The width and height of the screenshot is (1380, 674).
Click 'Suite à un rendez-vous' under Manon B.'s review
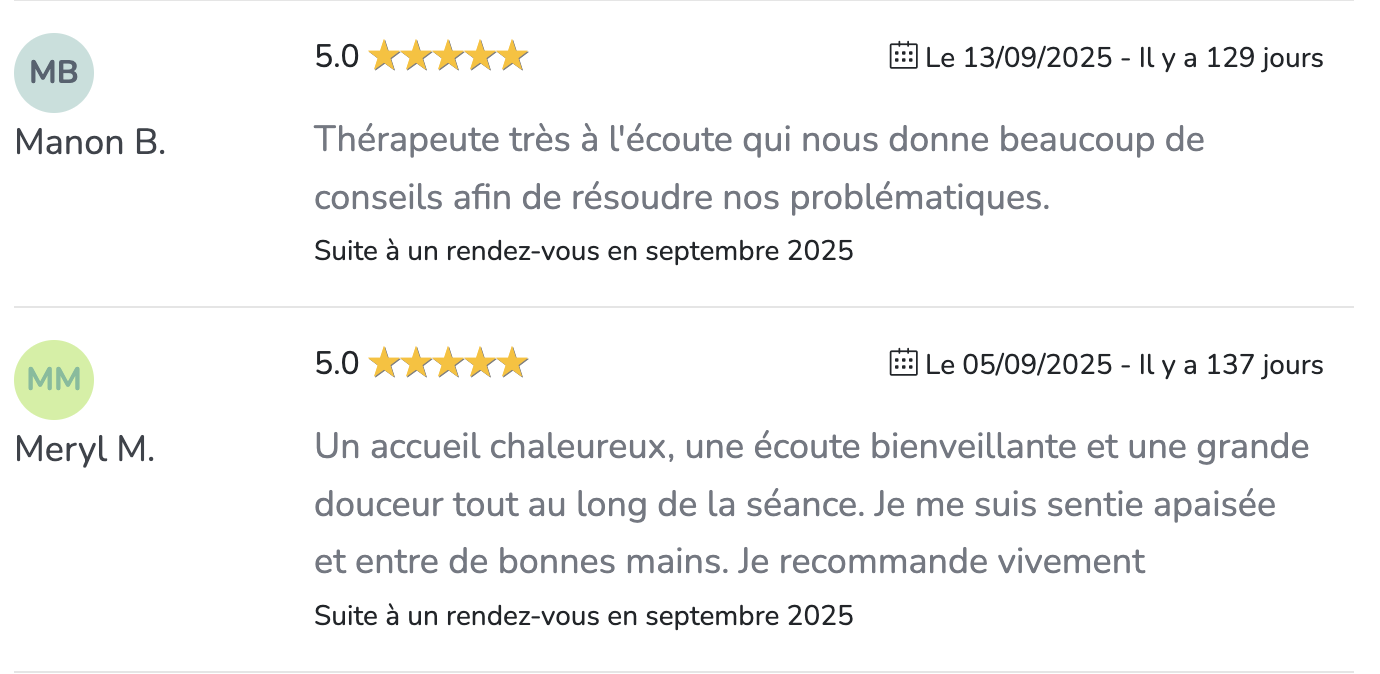pos(583,250)
